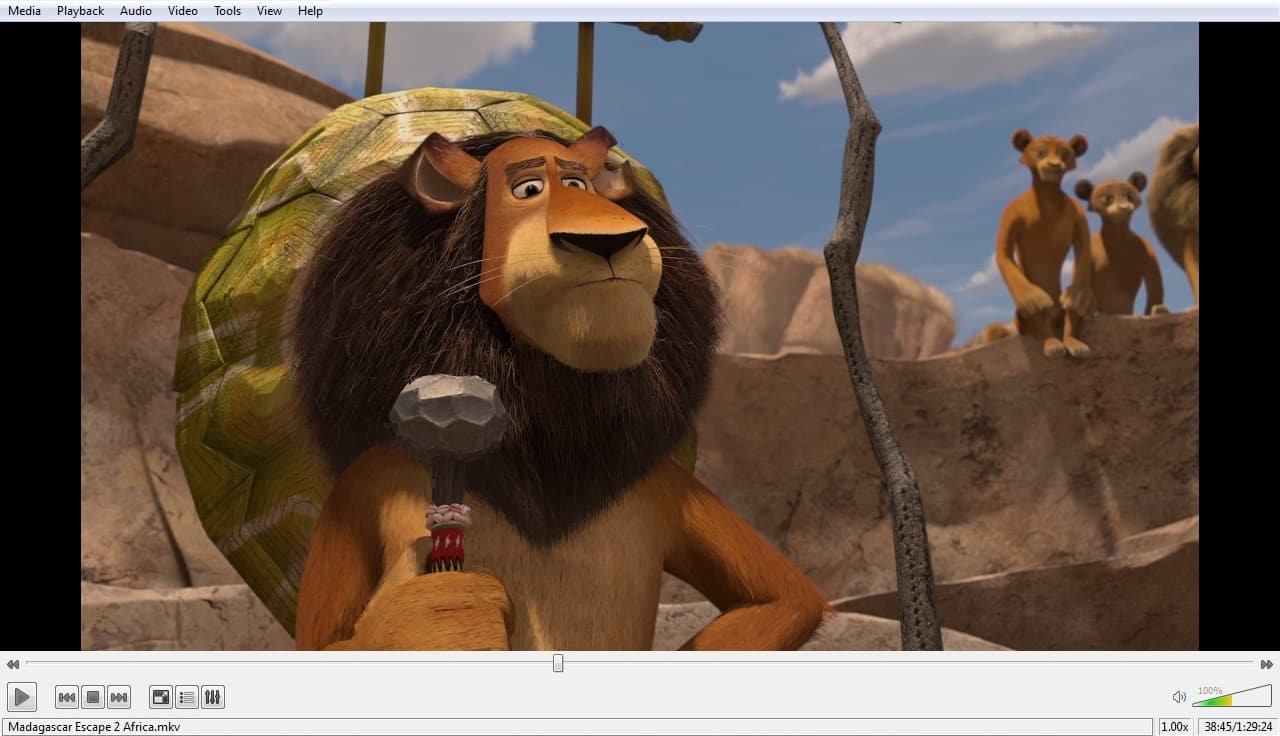The image size is (1280, 736).
Task: Skip to previous media track
Action: point(67,697)
